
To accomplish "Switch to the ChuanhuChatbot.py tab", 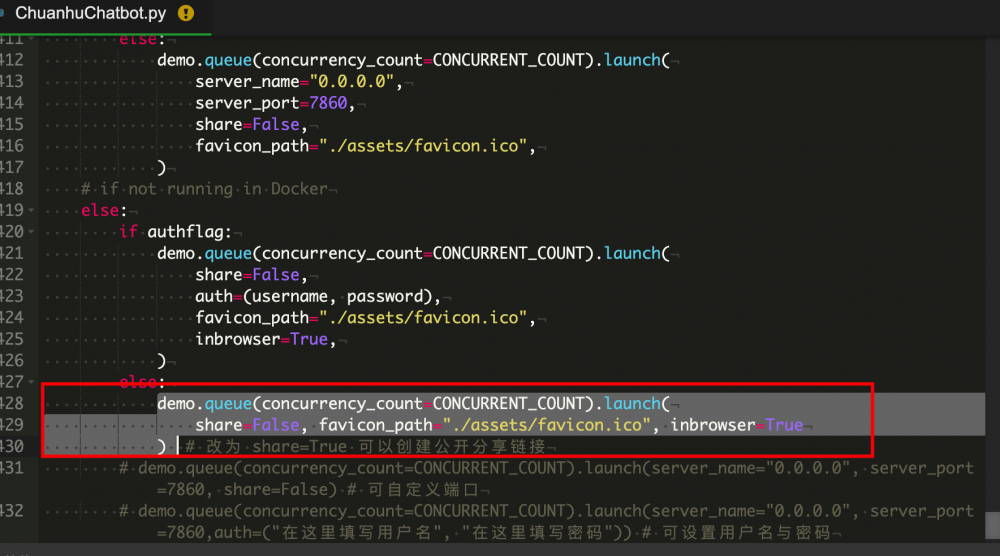I will [x=90, y=13].
